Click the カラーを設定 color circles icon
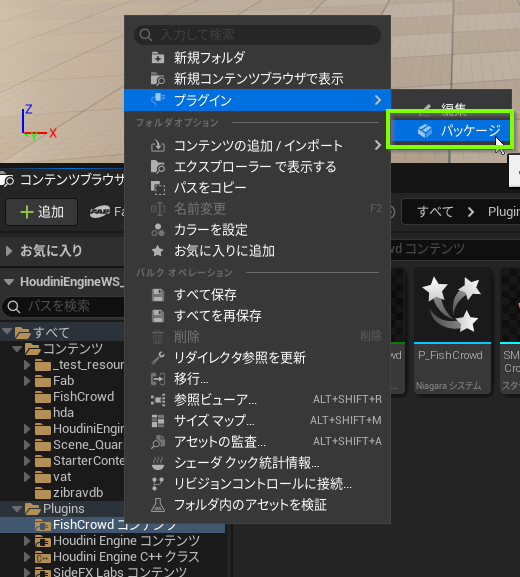Image resolution: width=520 pixels, height=577 pixels. click(x=158, y=230)
